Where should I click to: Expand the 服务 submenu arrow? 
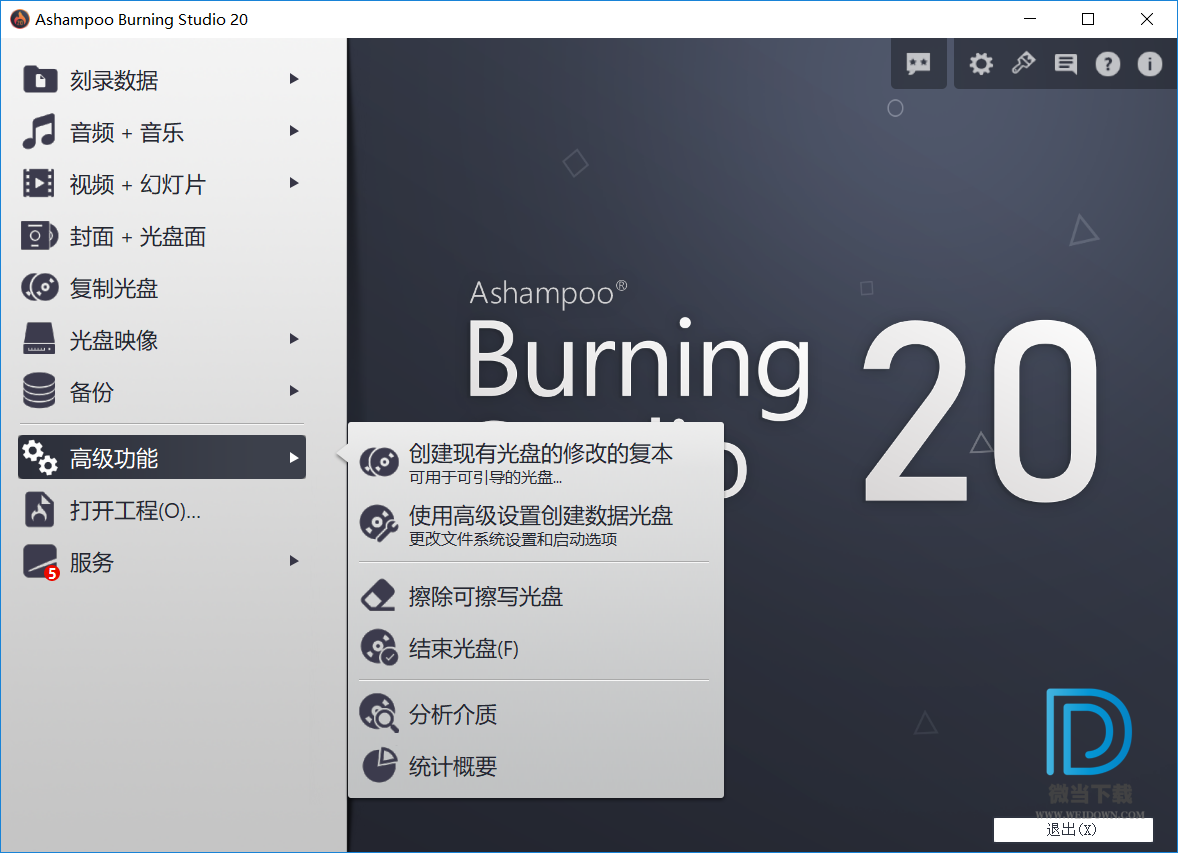click(x=294, y=561)
